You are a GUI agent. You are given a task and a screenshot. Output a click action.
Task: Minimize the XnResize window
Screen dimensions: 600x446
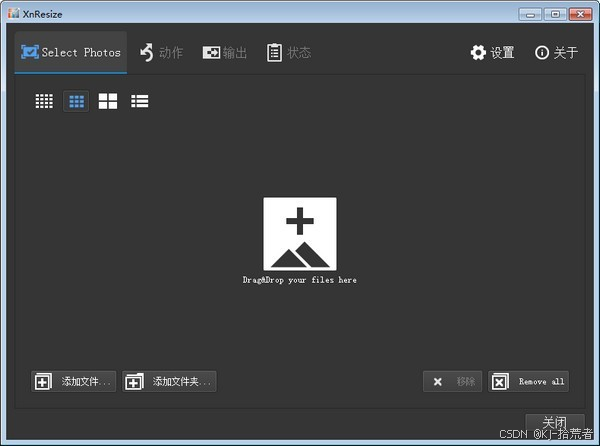point(530,15)
